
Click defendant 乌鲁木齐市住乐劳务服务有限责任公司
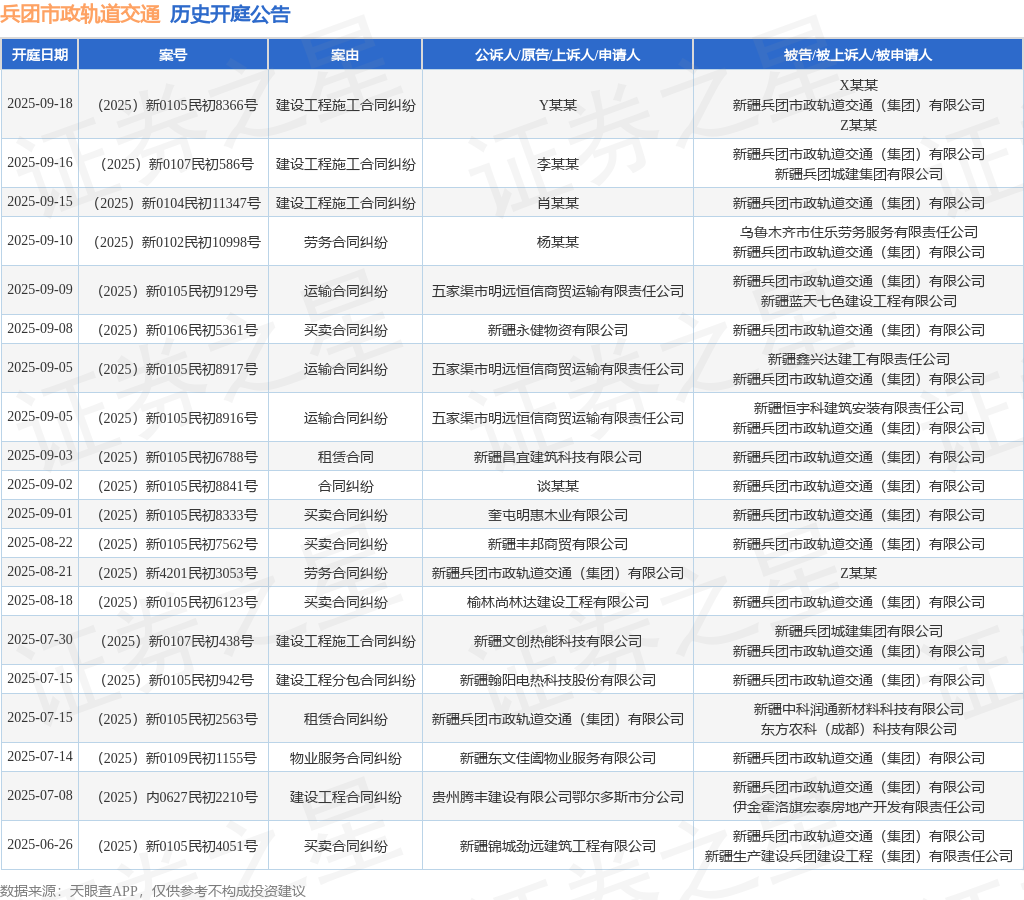(x=858, y=232)
